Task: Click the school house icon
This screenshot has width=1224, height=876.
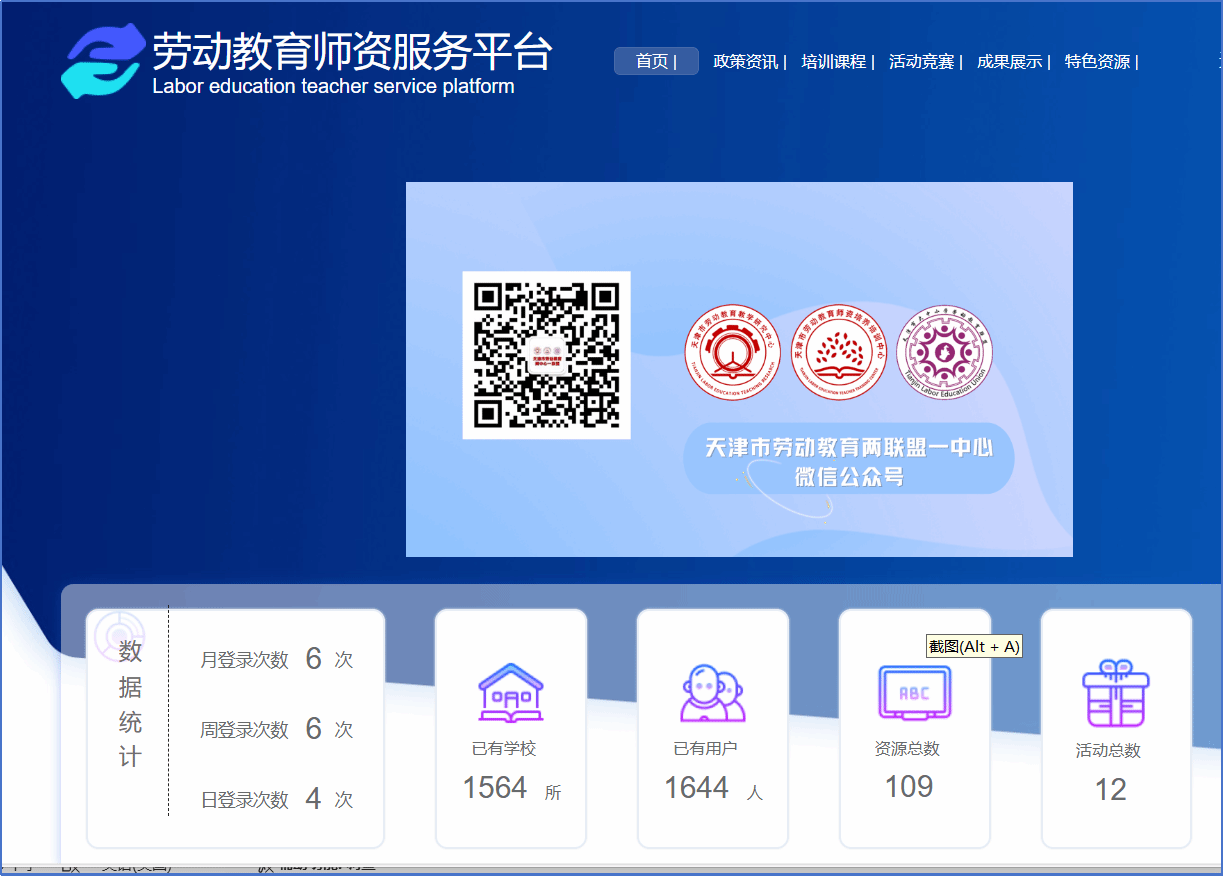Action: (511, 692)
